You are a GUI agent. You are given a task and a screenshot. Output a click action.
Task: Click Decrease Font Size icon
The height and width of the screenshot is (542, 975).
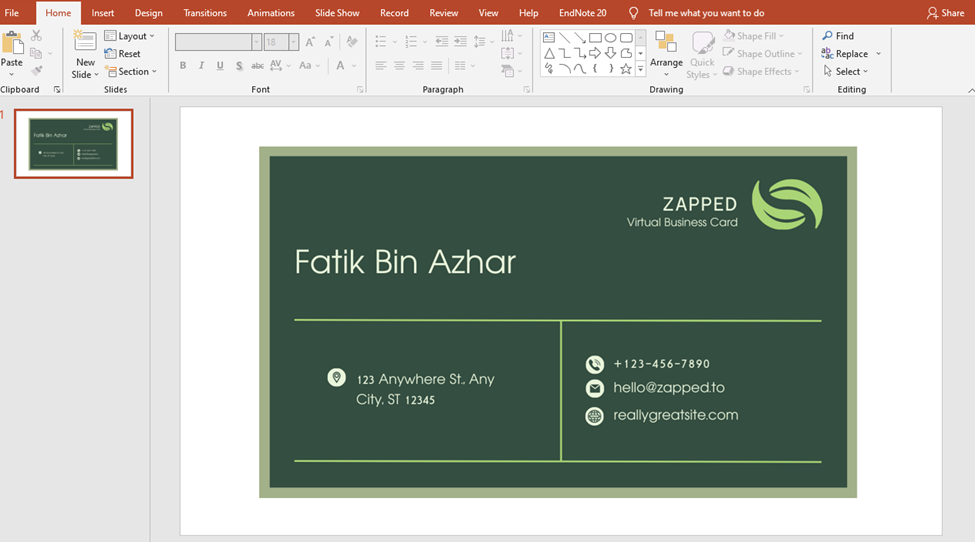(328, 42)
